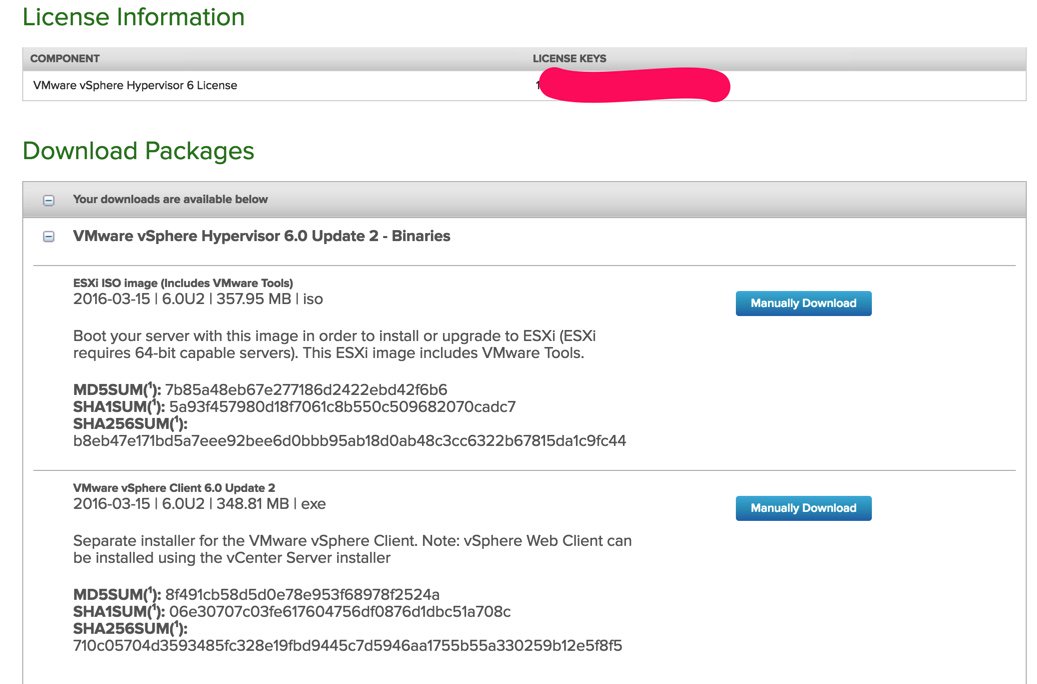This screenshot has height=684, width=1037.
Task: Click the 'Separate installer for the VMware vSphere Client' description
Action: (352, 550)
